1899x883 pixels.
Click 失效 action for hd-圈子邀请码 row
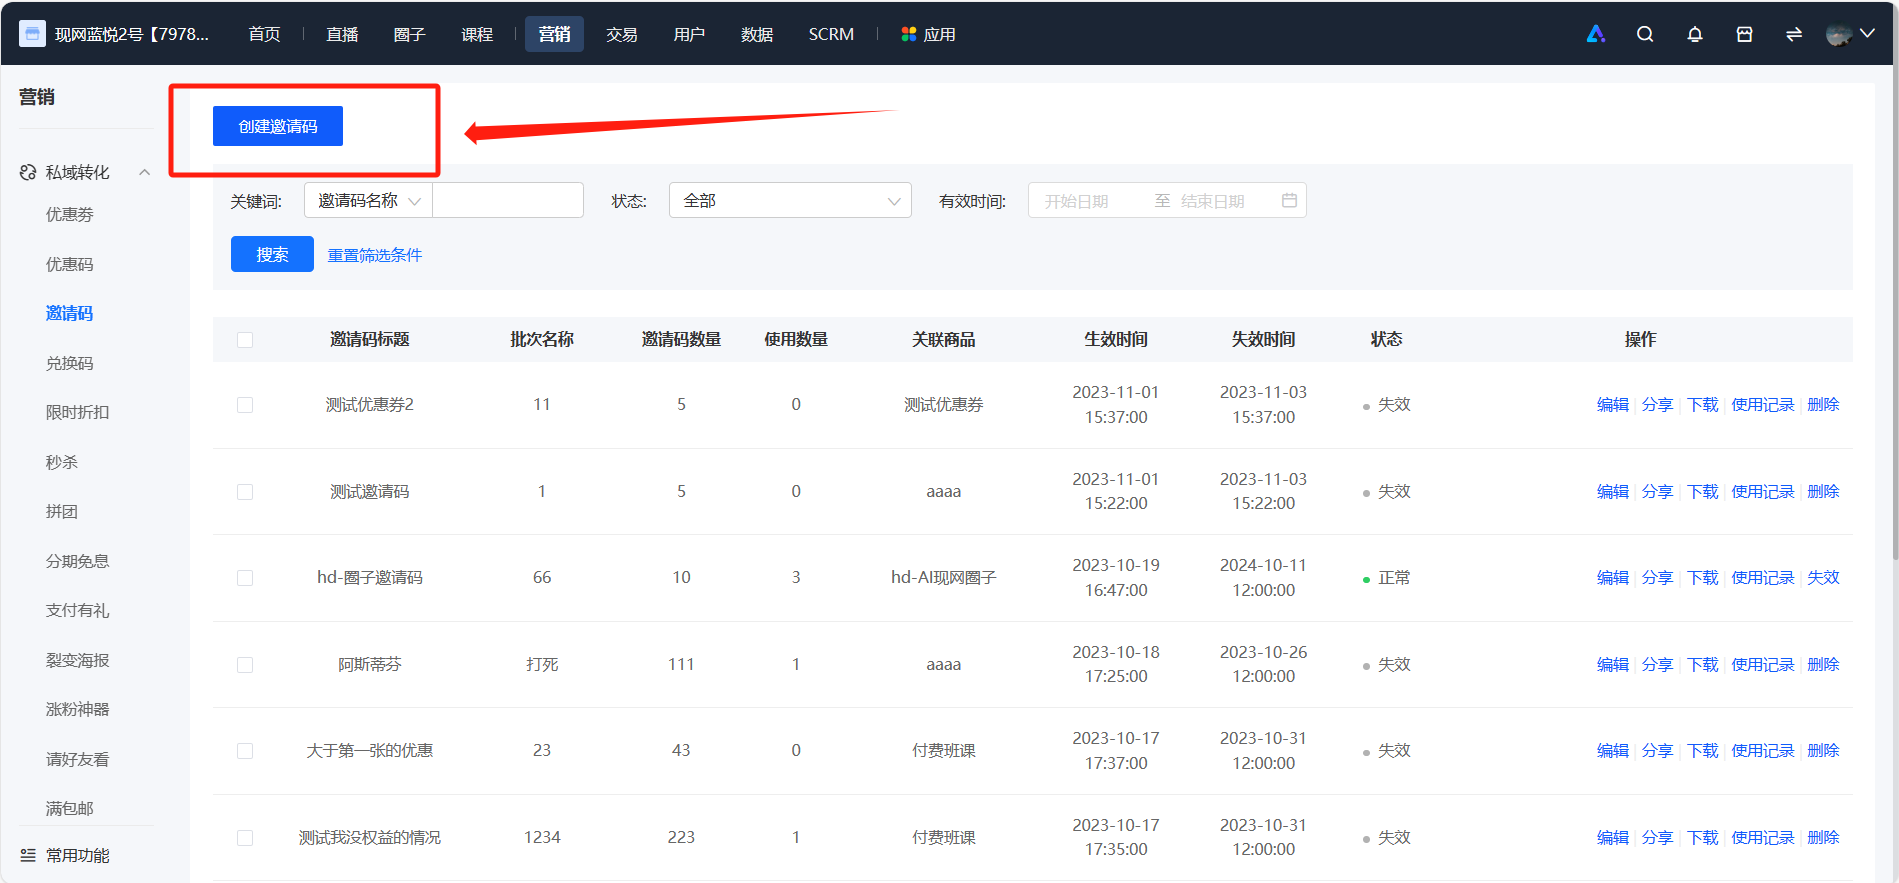click(x=1823, y=578)
